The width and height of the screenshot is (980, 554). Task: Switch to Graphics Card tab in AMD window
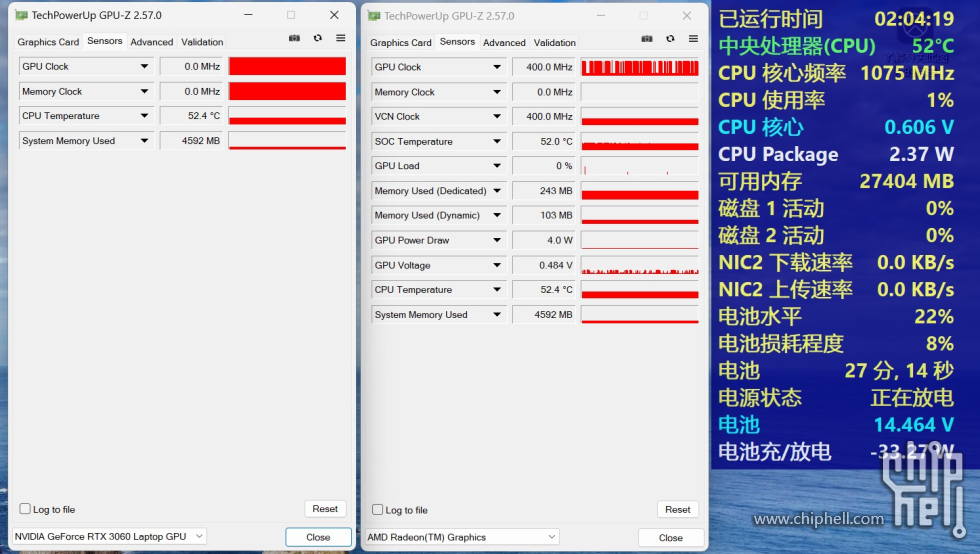pyautogui.click(x=401, y=43)
